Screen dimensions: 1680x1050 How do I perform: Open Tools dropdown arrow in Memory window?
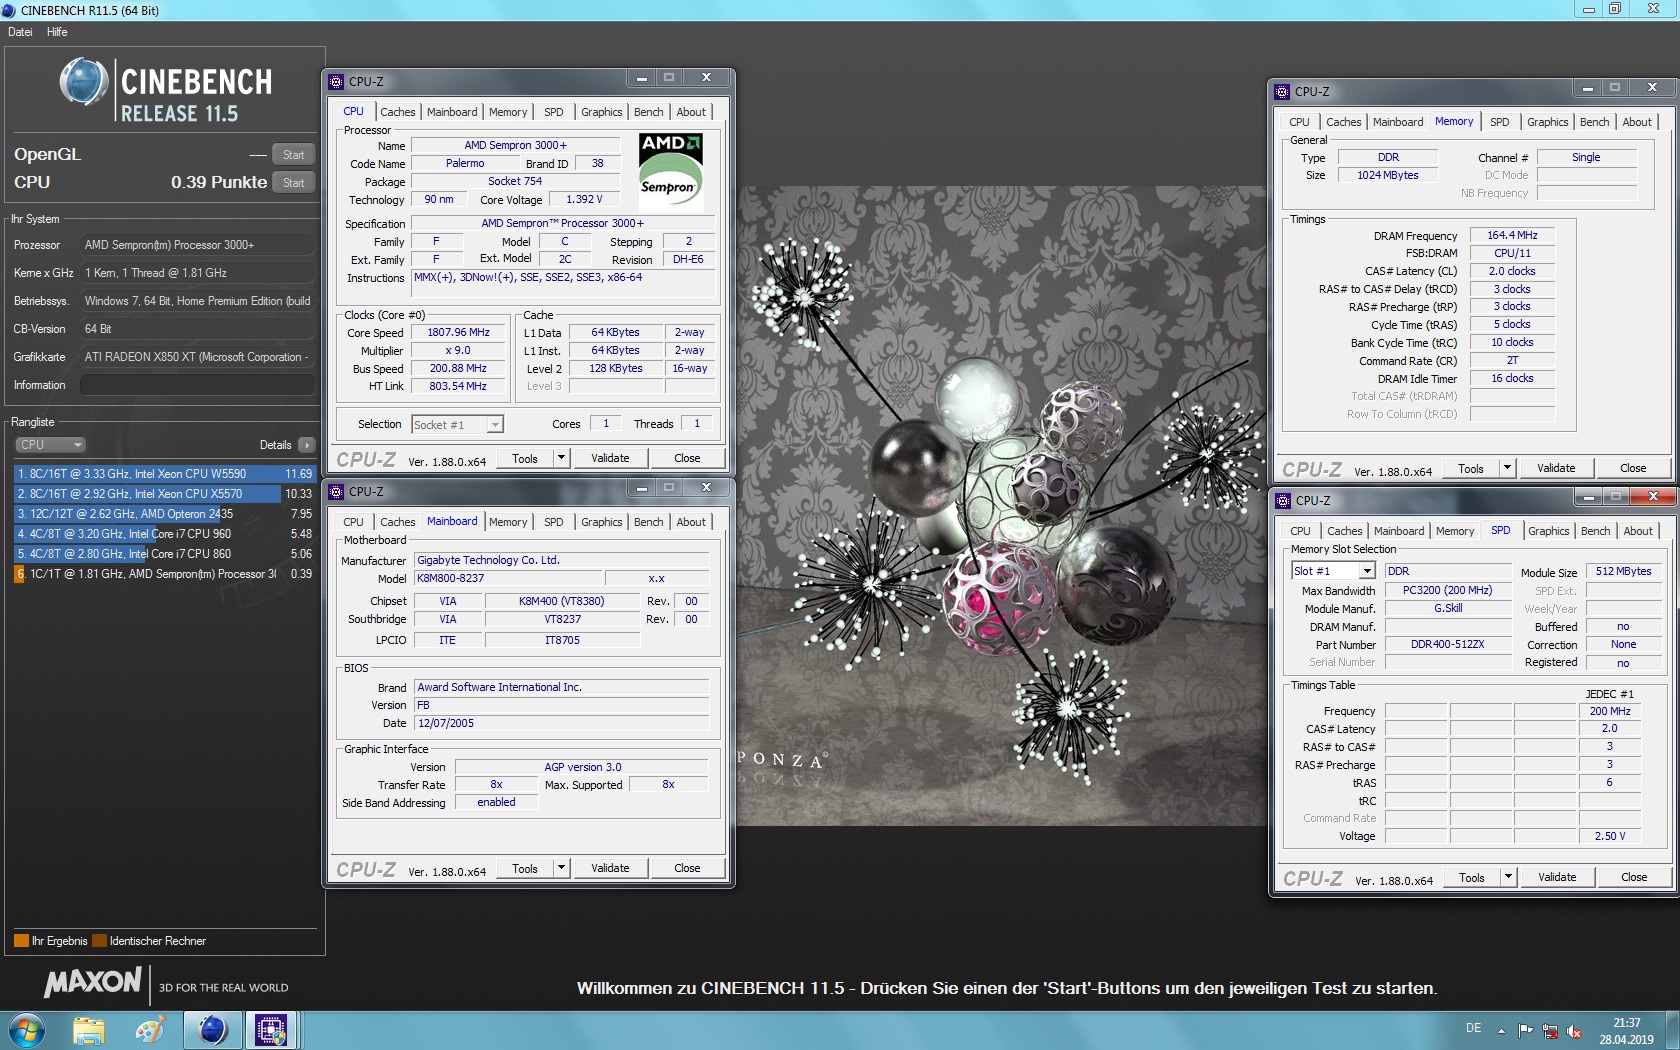[x=1507, y=468]
